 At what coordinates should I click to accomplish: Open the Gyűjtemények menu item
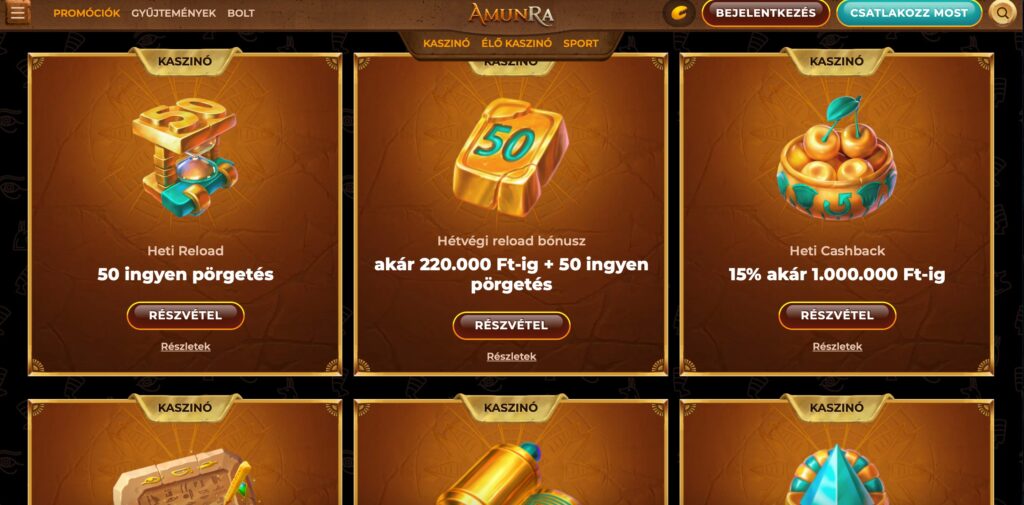click(x=174, y=13)
